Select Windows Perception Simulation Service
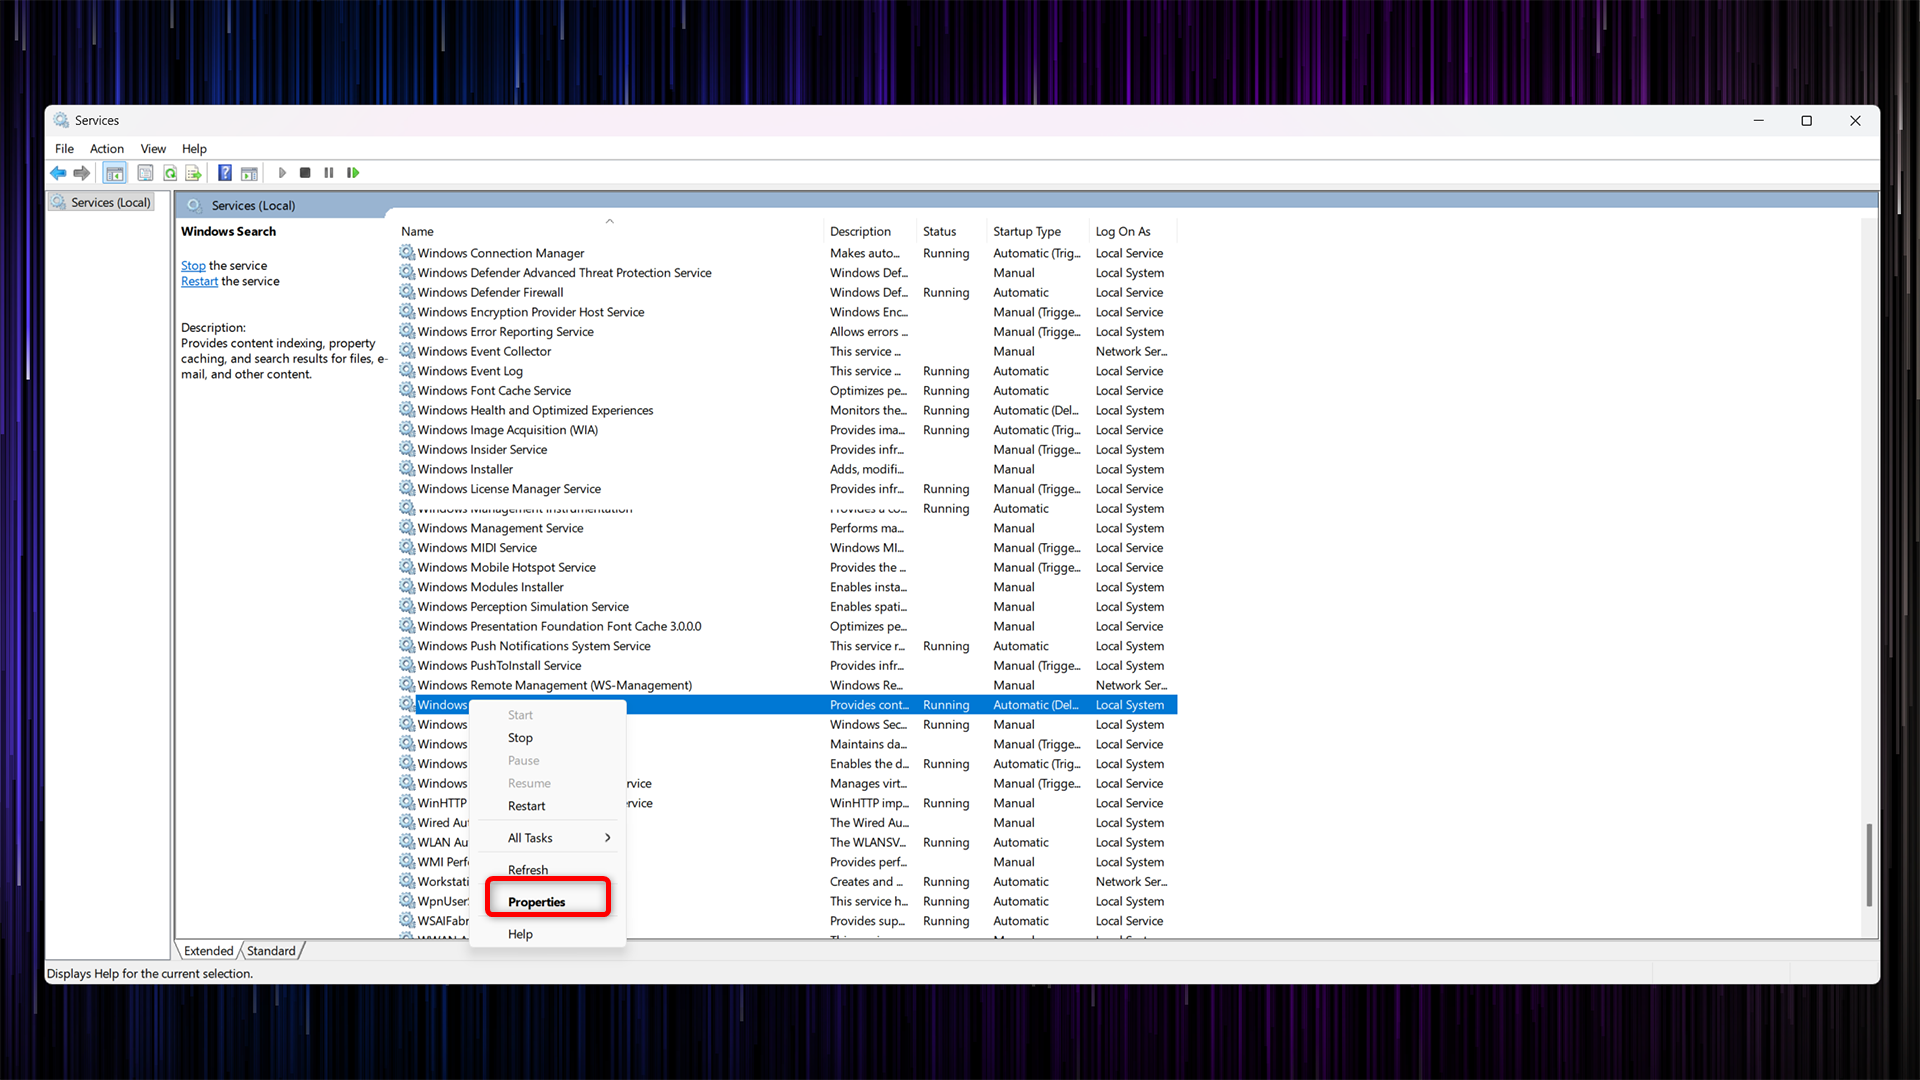This screenshot has height=1080, width=1920. [x=787, y=607]
